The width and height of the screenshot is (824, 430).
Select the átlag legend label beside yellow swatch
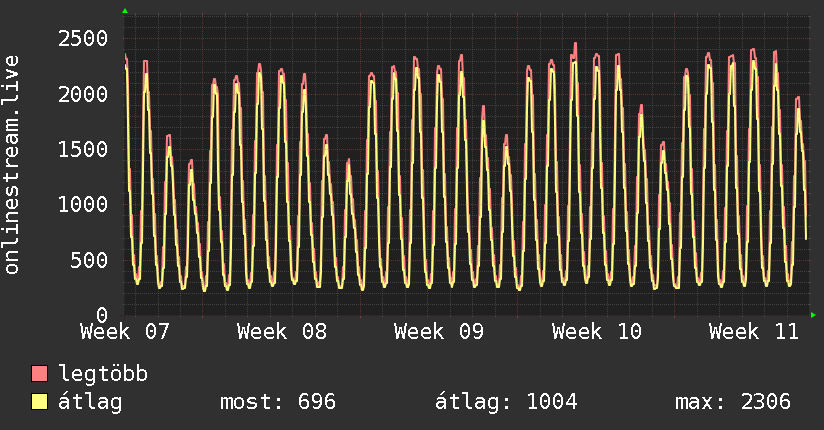click(90, 402)
